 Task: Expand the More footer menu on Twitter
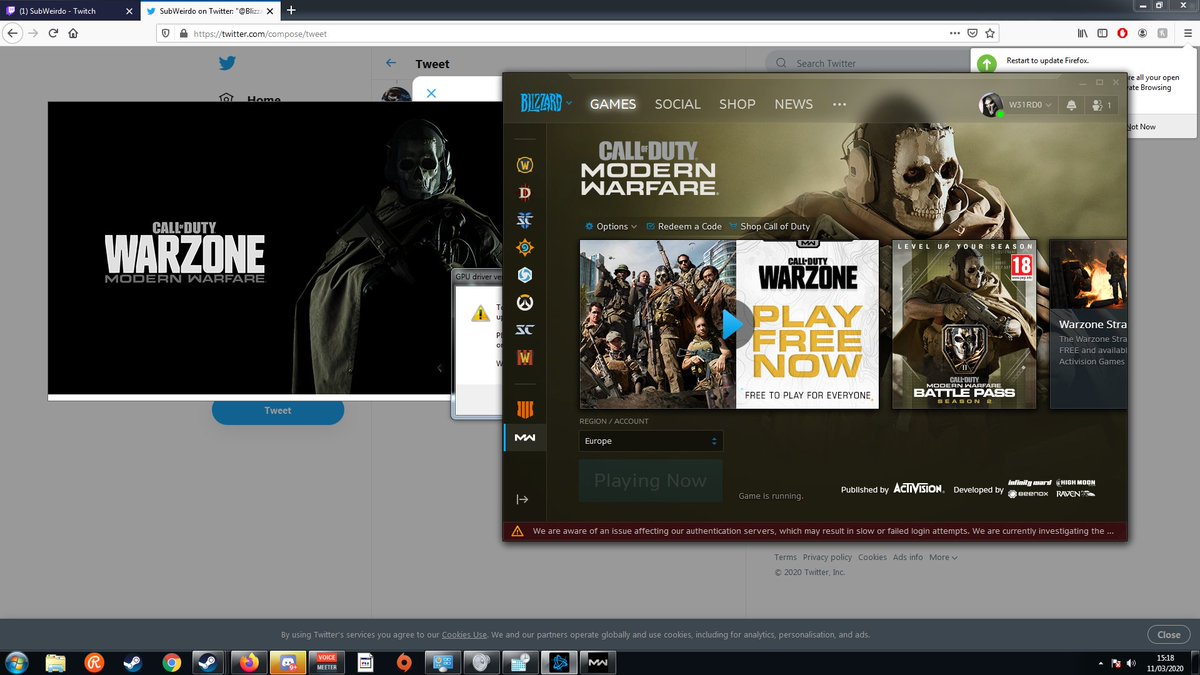[x=943, y=557]
